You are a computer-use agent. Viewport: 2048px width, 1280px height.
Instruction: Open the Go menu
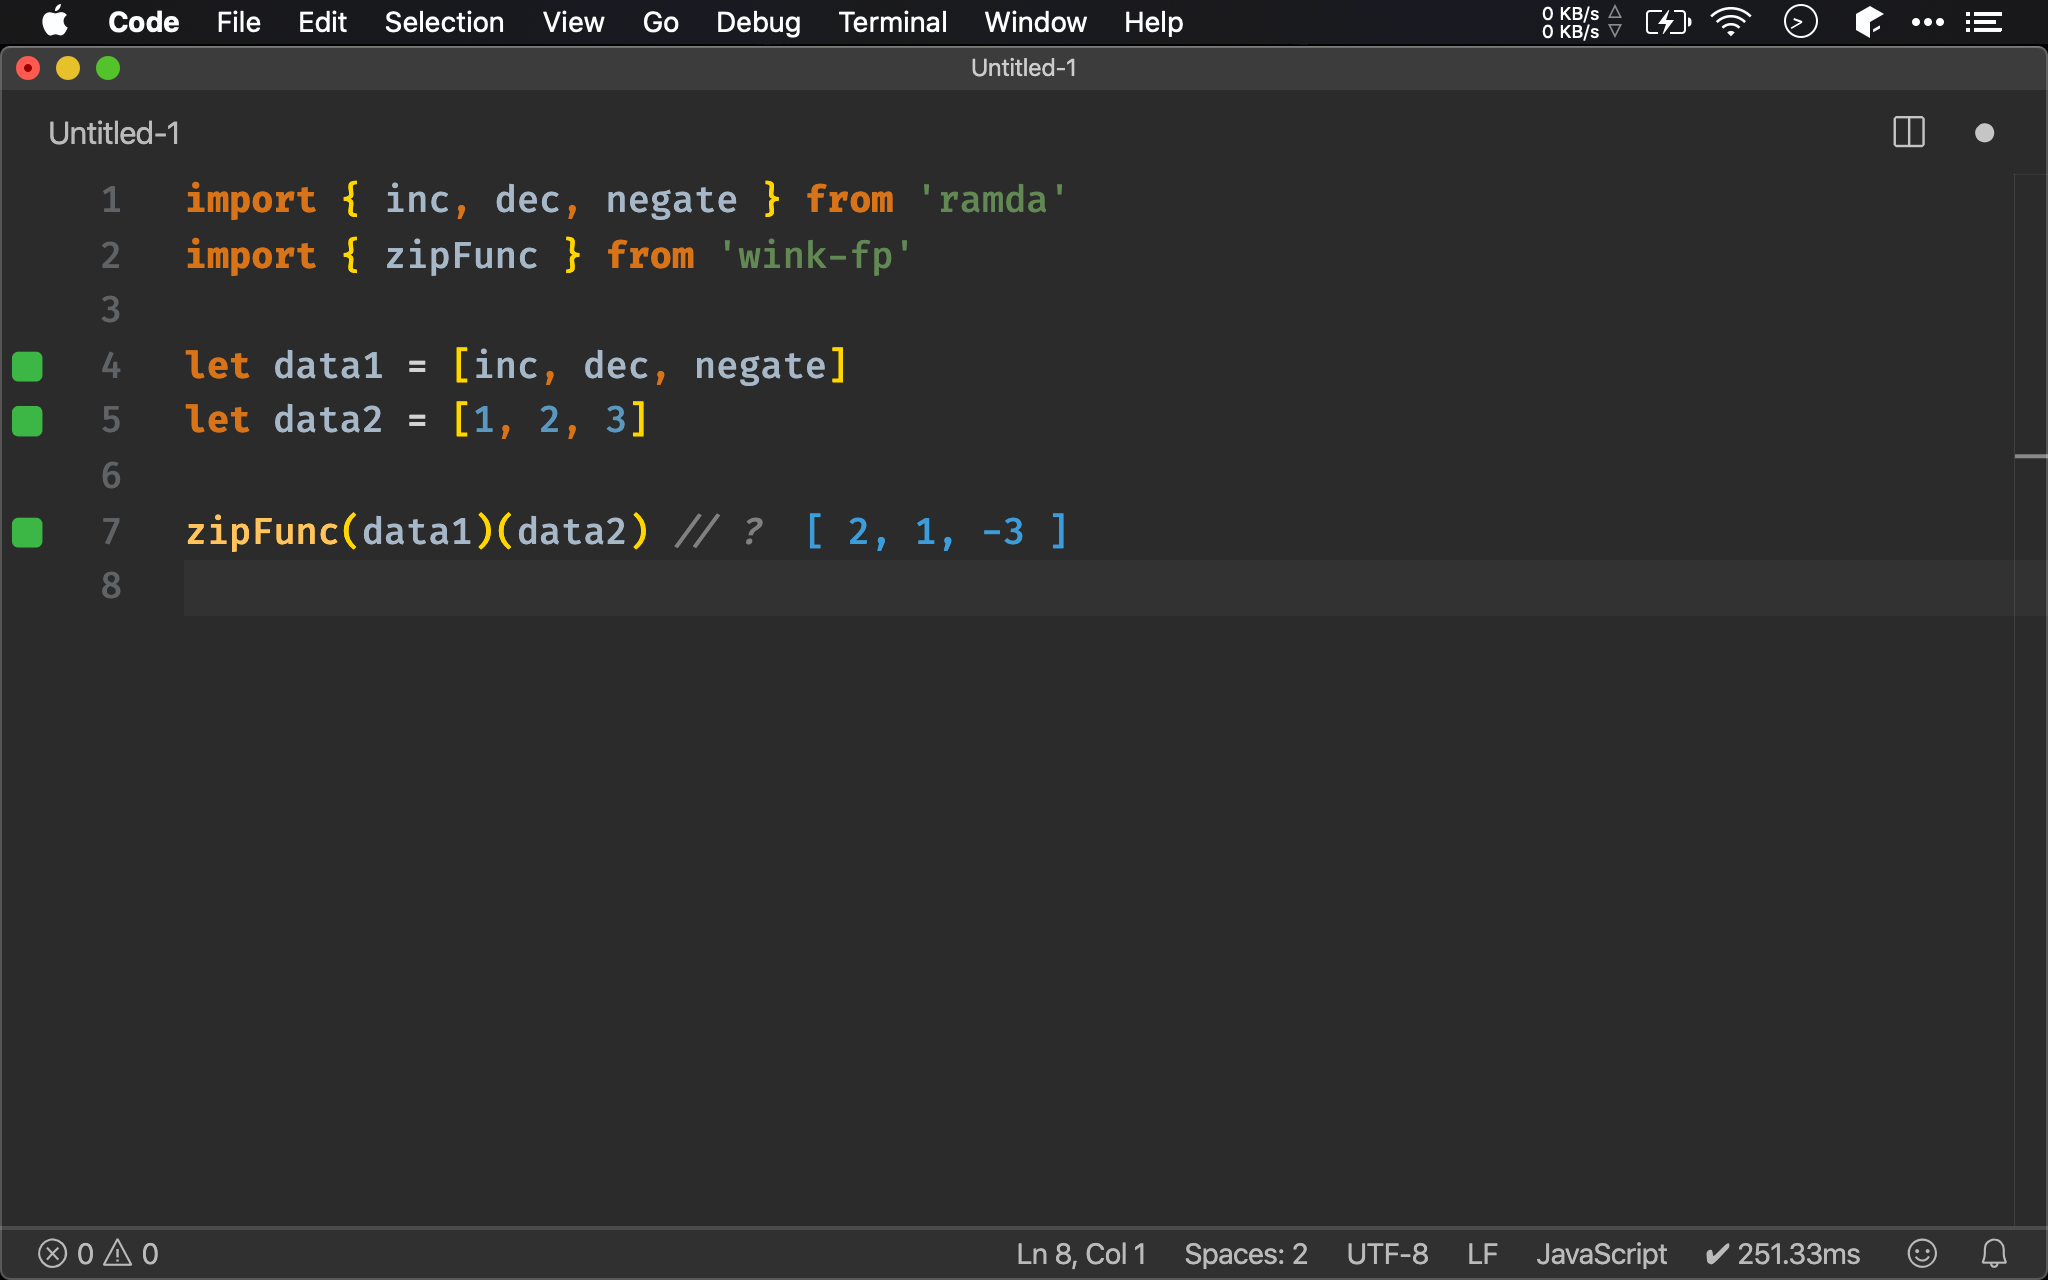(x=660, y=22)
